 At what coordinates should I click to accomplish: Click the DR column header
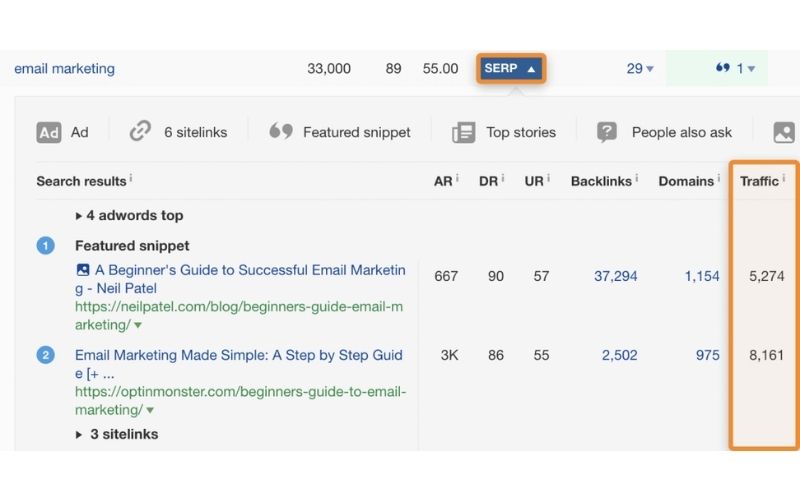coord(488,181)
